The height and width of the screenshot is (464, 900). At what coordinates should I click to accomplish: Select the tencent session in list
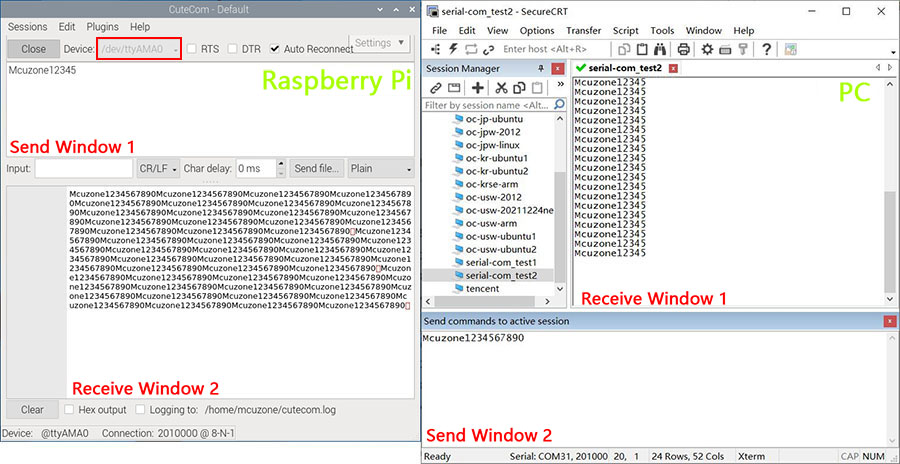tap(482, 288)
